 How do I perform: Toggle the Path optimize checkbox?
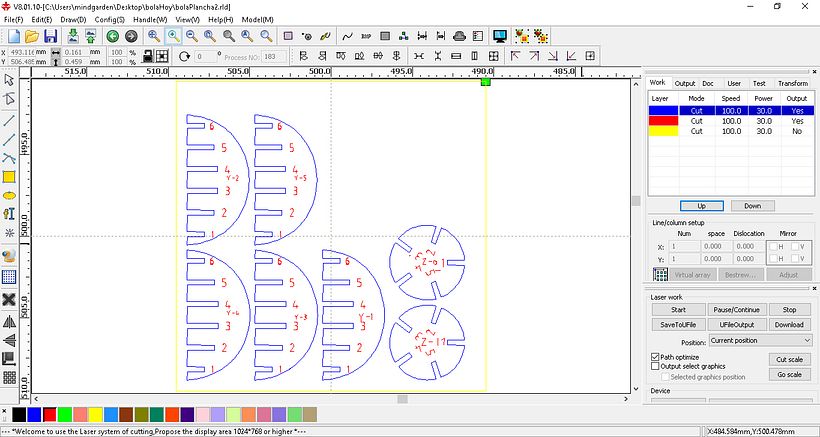tap(655, 357)
